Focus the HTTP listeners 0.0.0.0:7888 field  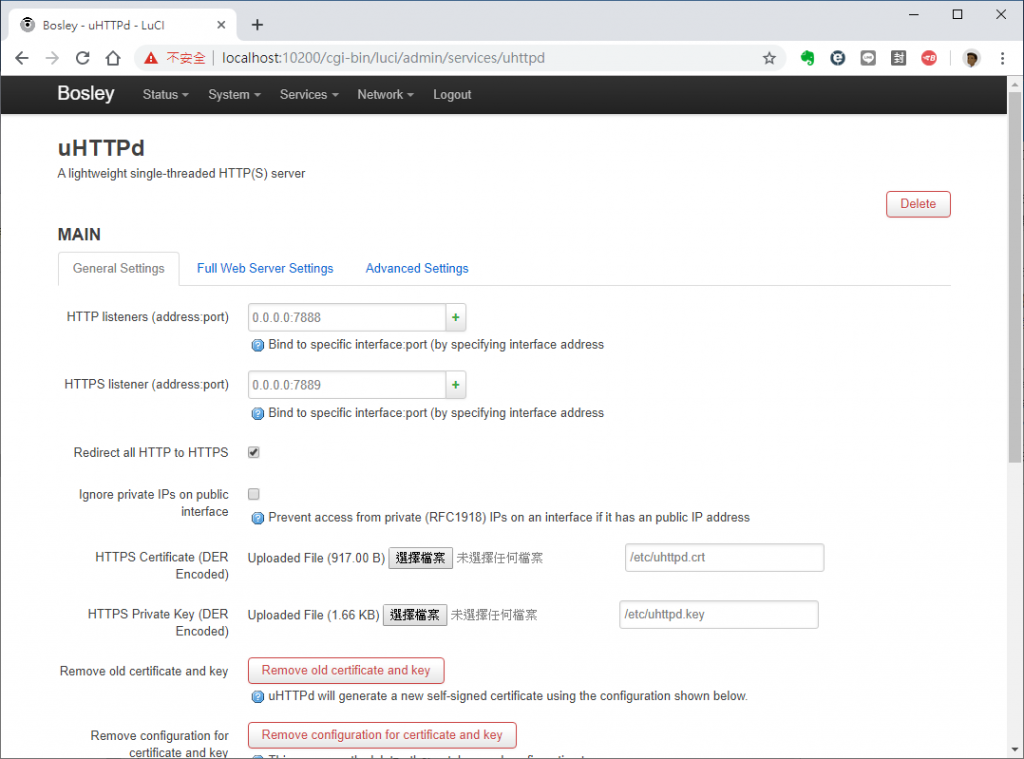[x=347, y=317]
